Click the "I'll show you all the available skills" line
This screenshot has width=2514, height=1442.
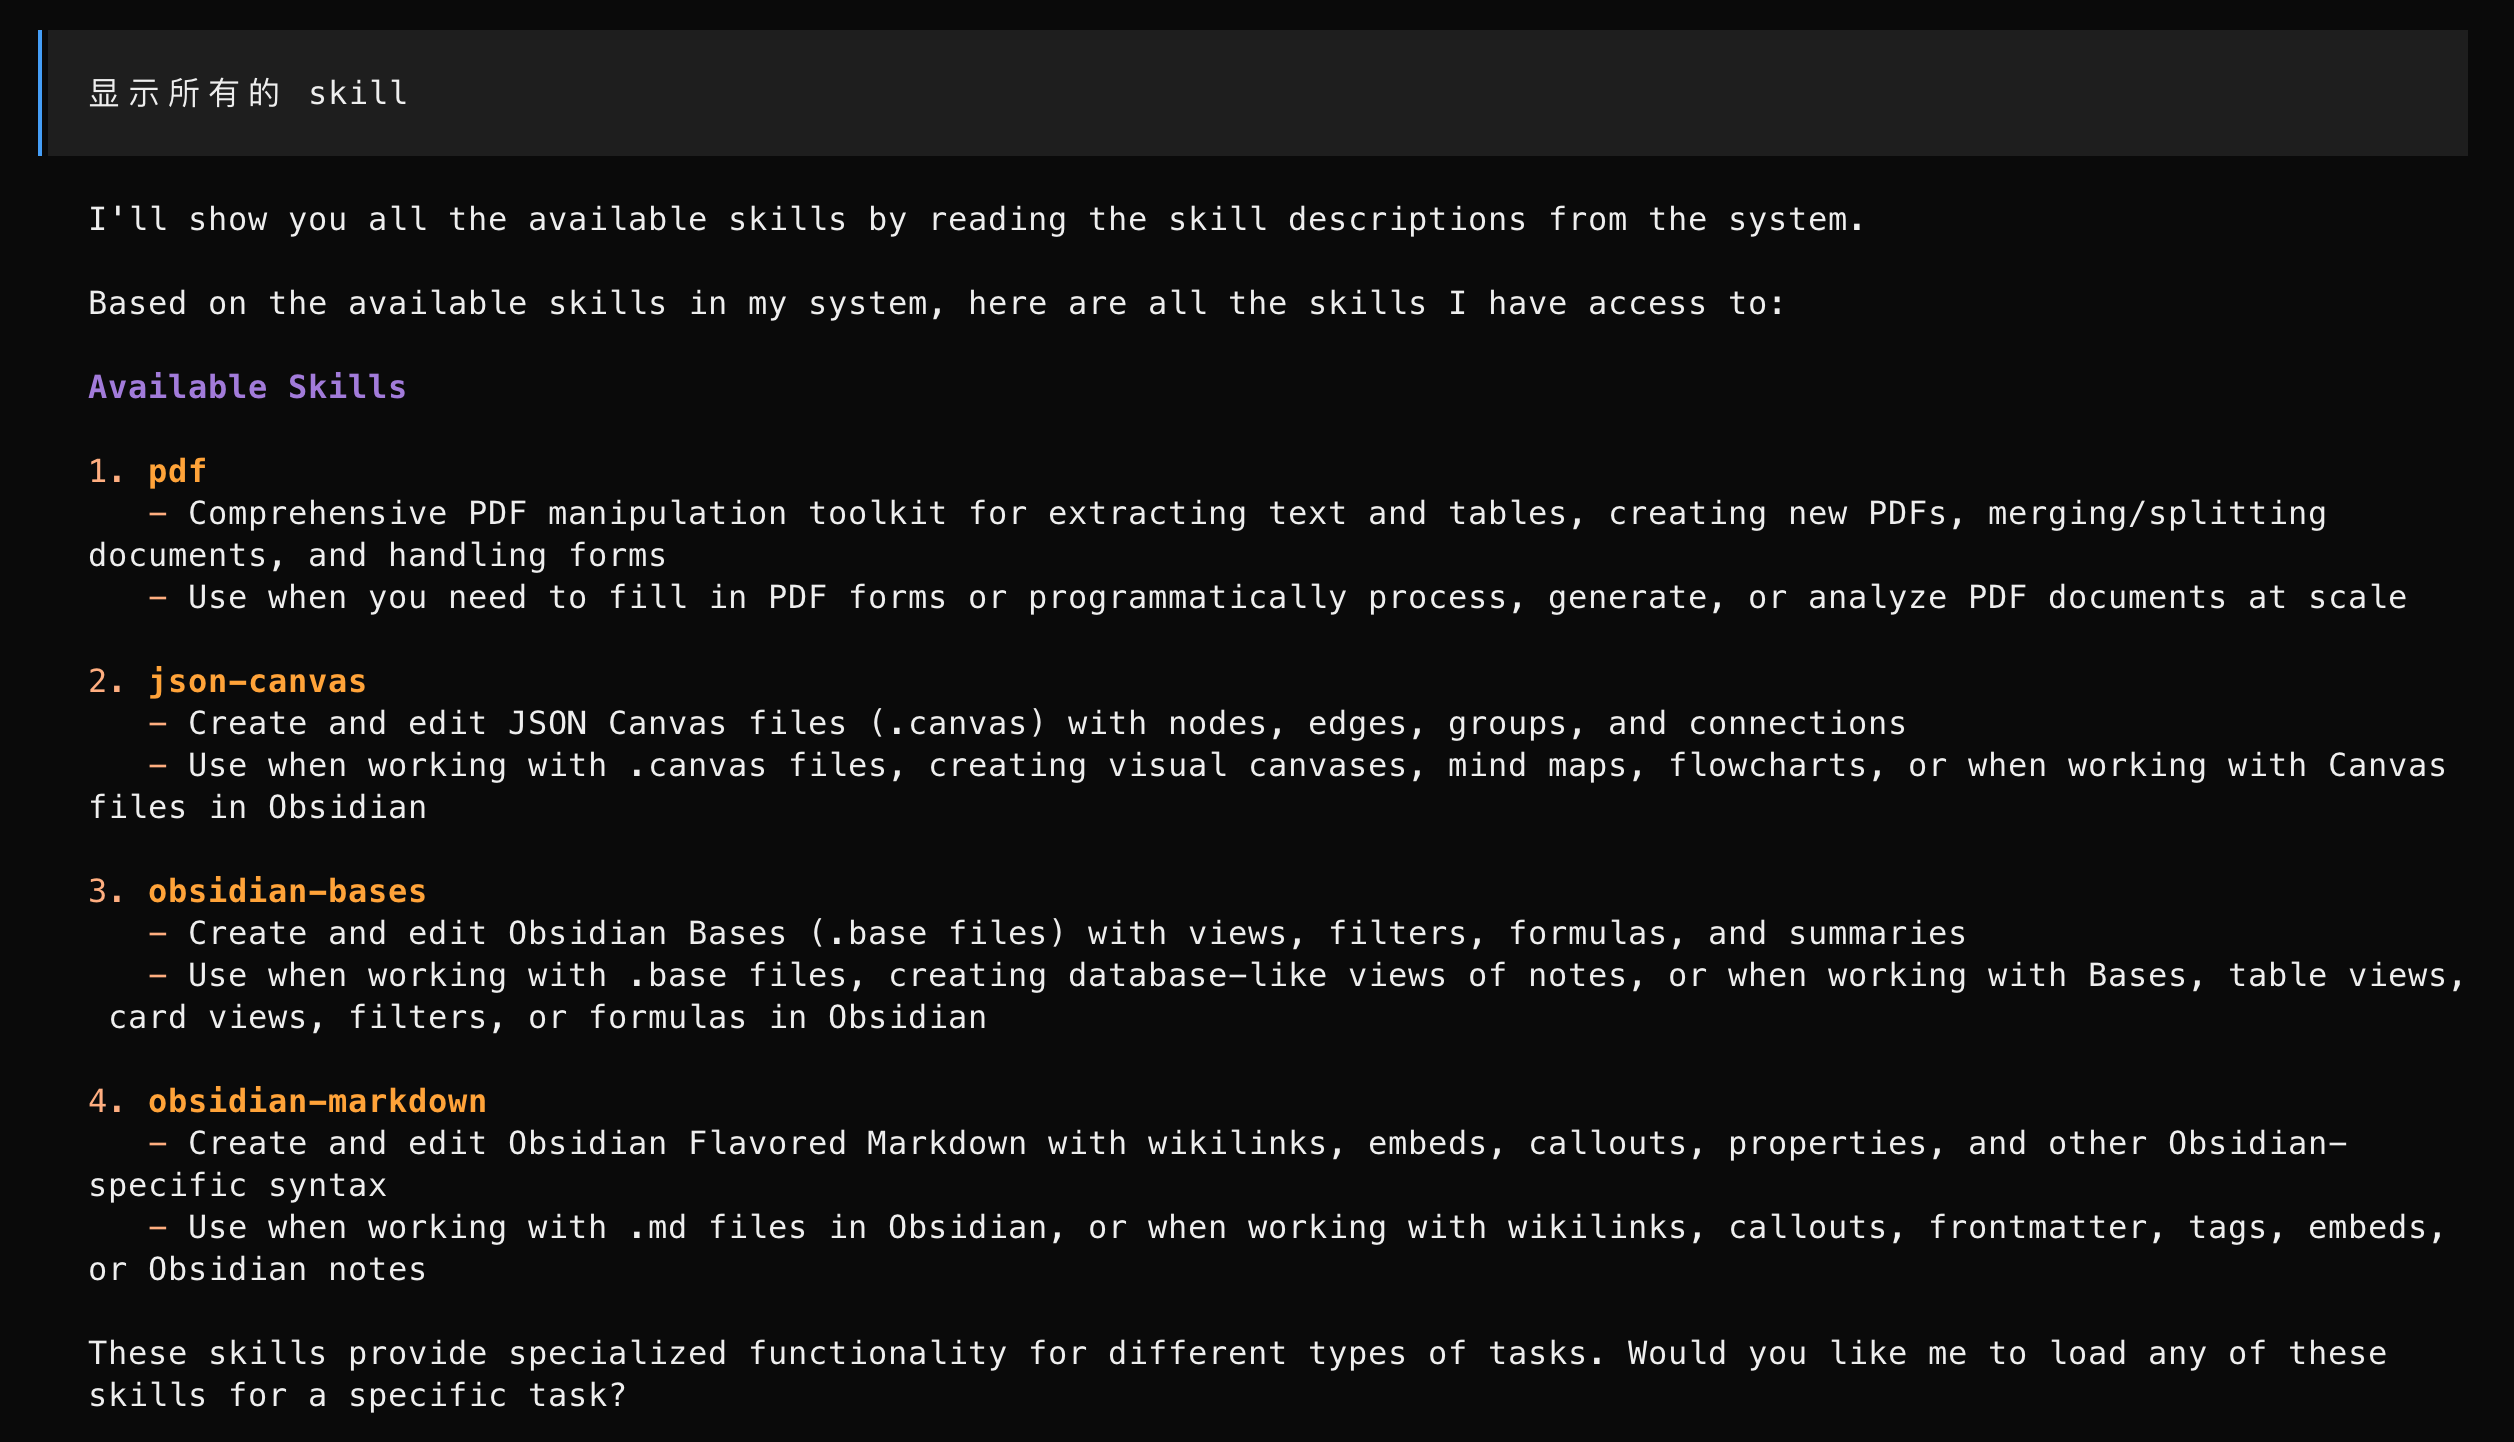(x=976, y=219)
